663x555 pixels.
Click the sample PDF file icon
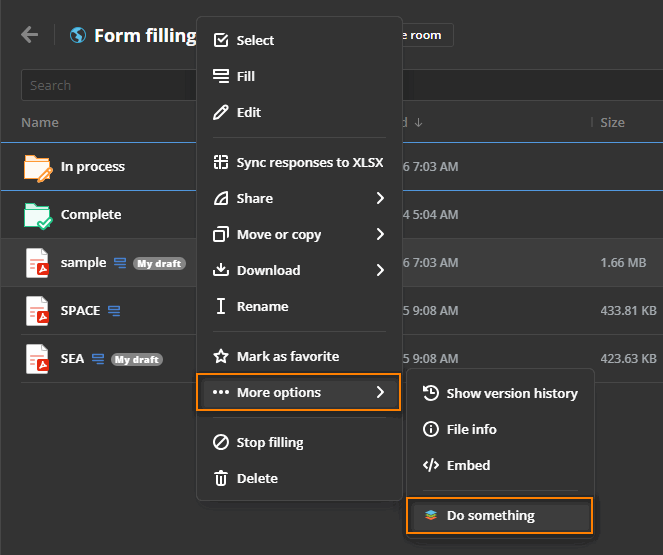click(x=38, y=263)
